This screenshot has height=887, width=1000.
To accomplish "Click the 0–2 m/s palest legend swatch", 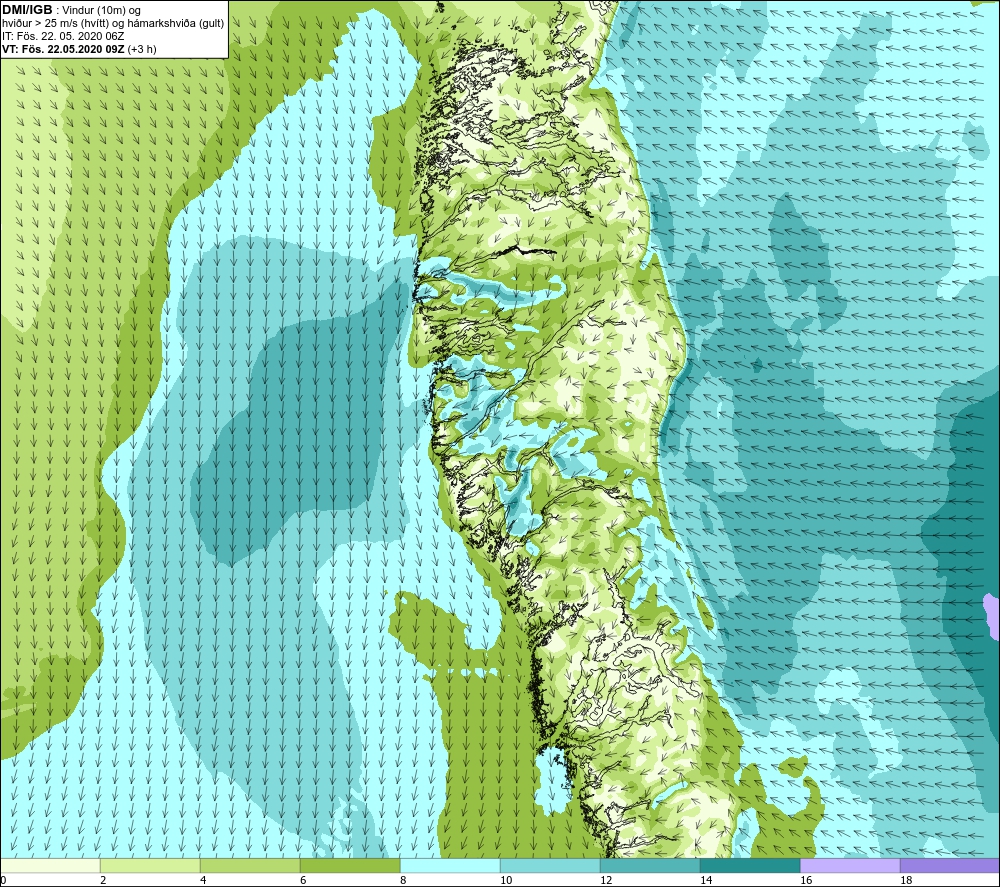I will (x=50, y=865).
